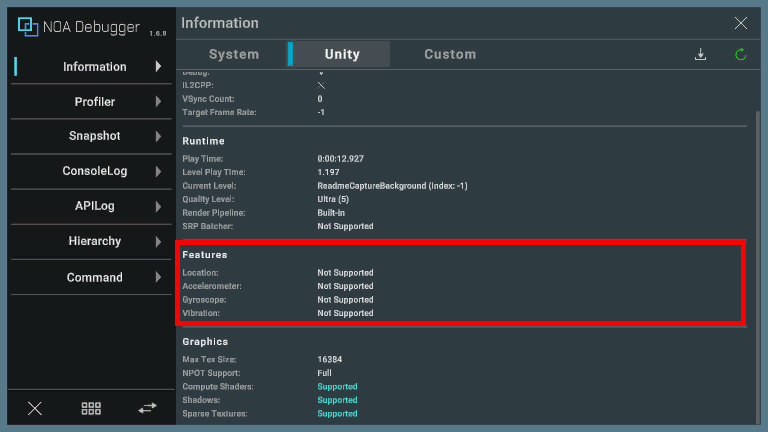The width and height of the screenshot is (768, 432).
Task: Click the ReadmeCaptureBackground level value
Action: point(392,186)
